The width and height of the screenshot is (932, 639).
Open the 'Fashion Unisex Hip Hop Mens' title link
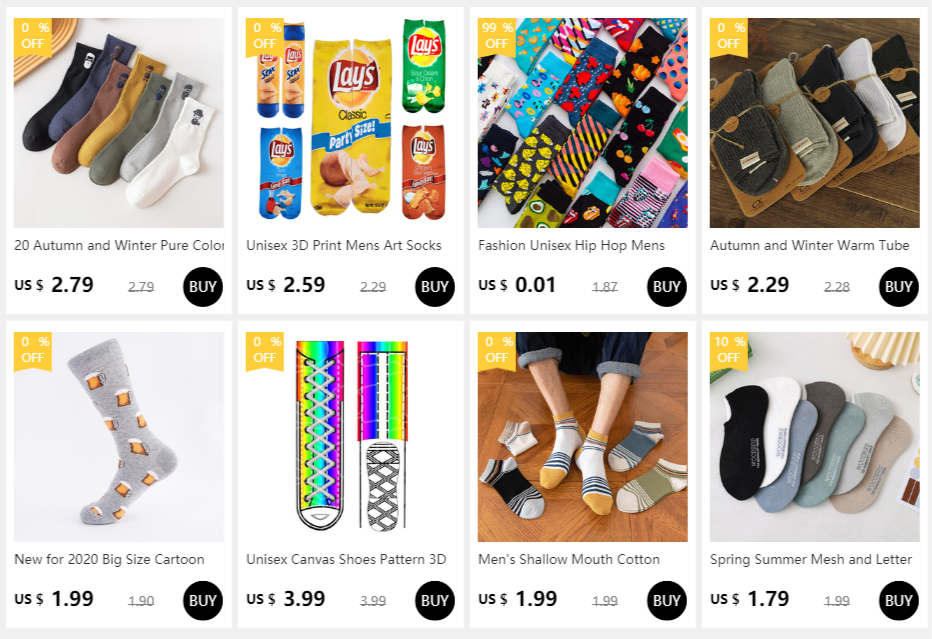pyautogui.click(x=571, y=245)
